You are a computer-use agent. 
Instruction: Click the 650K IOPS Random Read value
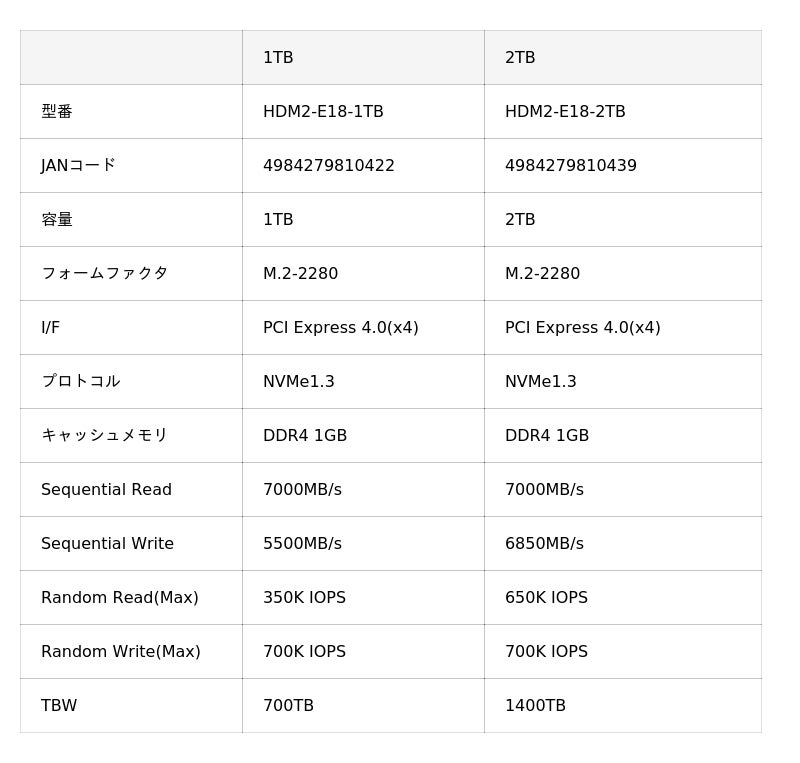[x=546, y=598]
